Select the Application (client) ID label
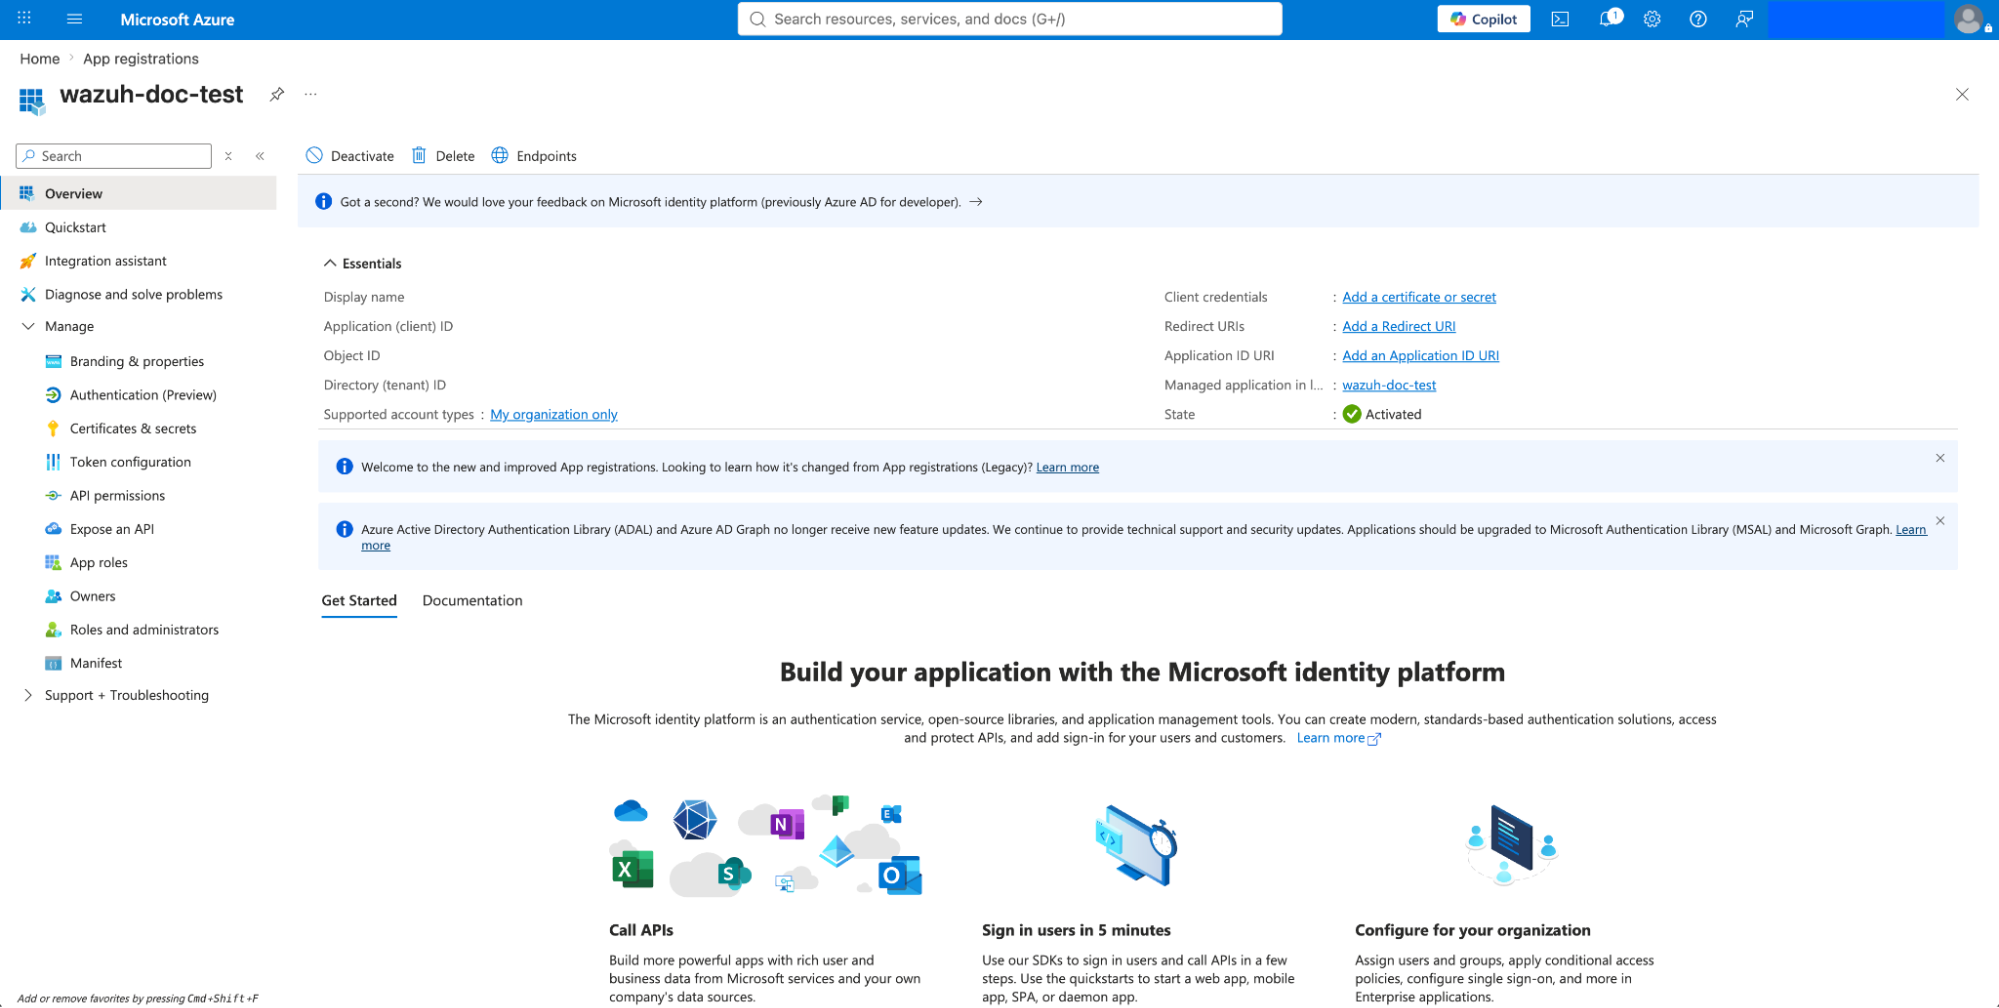 [388, 327]
